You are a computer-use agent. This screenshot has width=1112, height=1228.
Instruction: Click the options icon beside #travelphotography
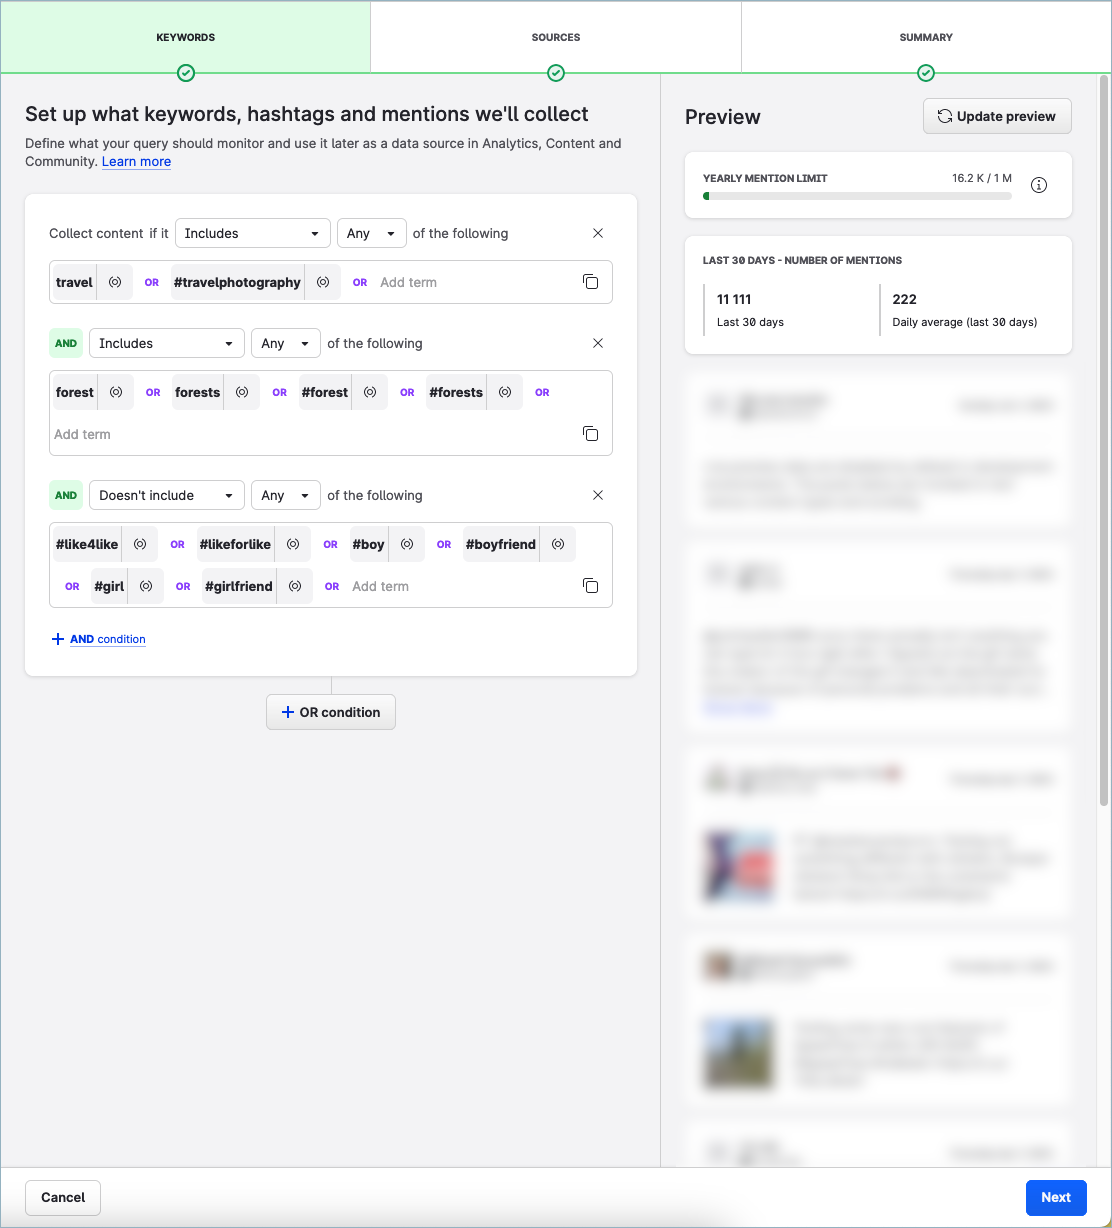323,283
